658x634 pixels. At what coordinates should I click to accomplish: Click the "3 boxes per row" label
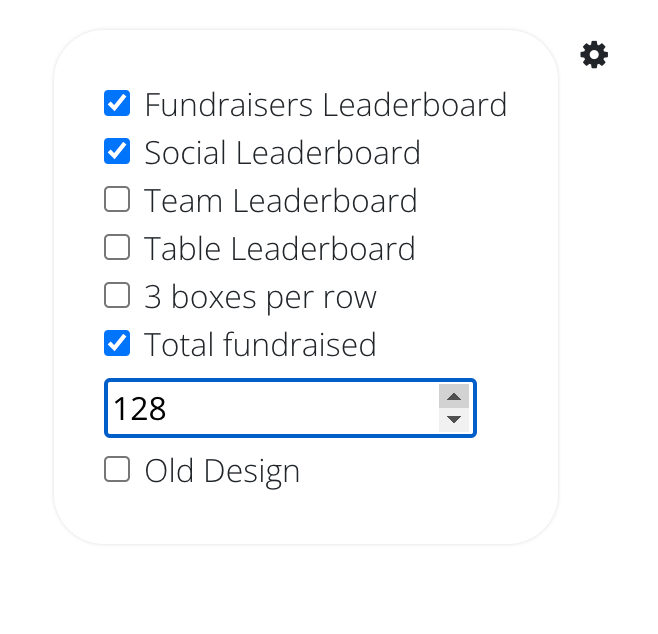tap(260, 296)
